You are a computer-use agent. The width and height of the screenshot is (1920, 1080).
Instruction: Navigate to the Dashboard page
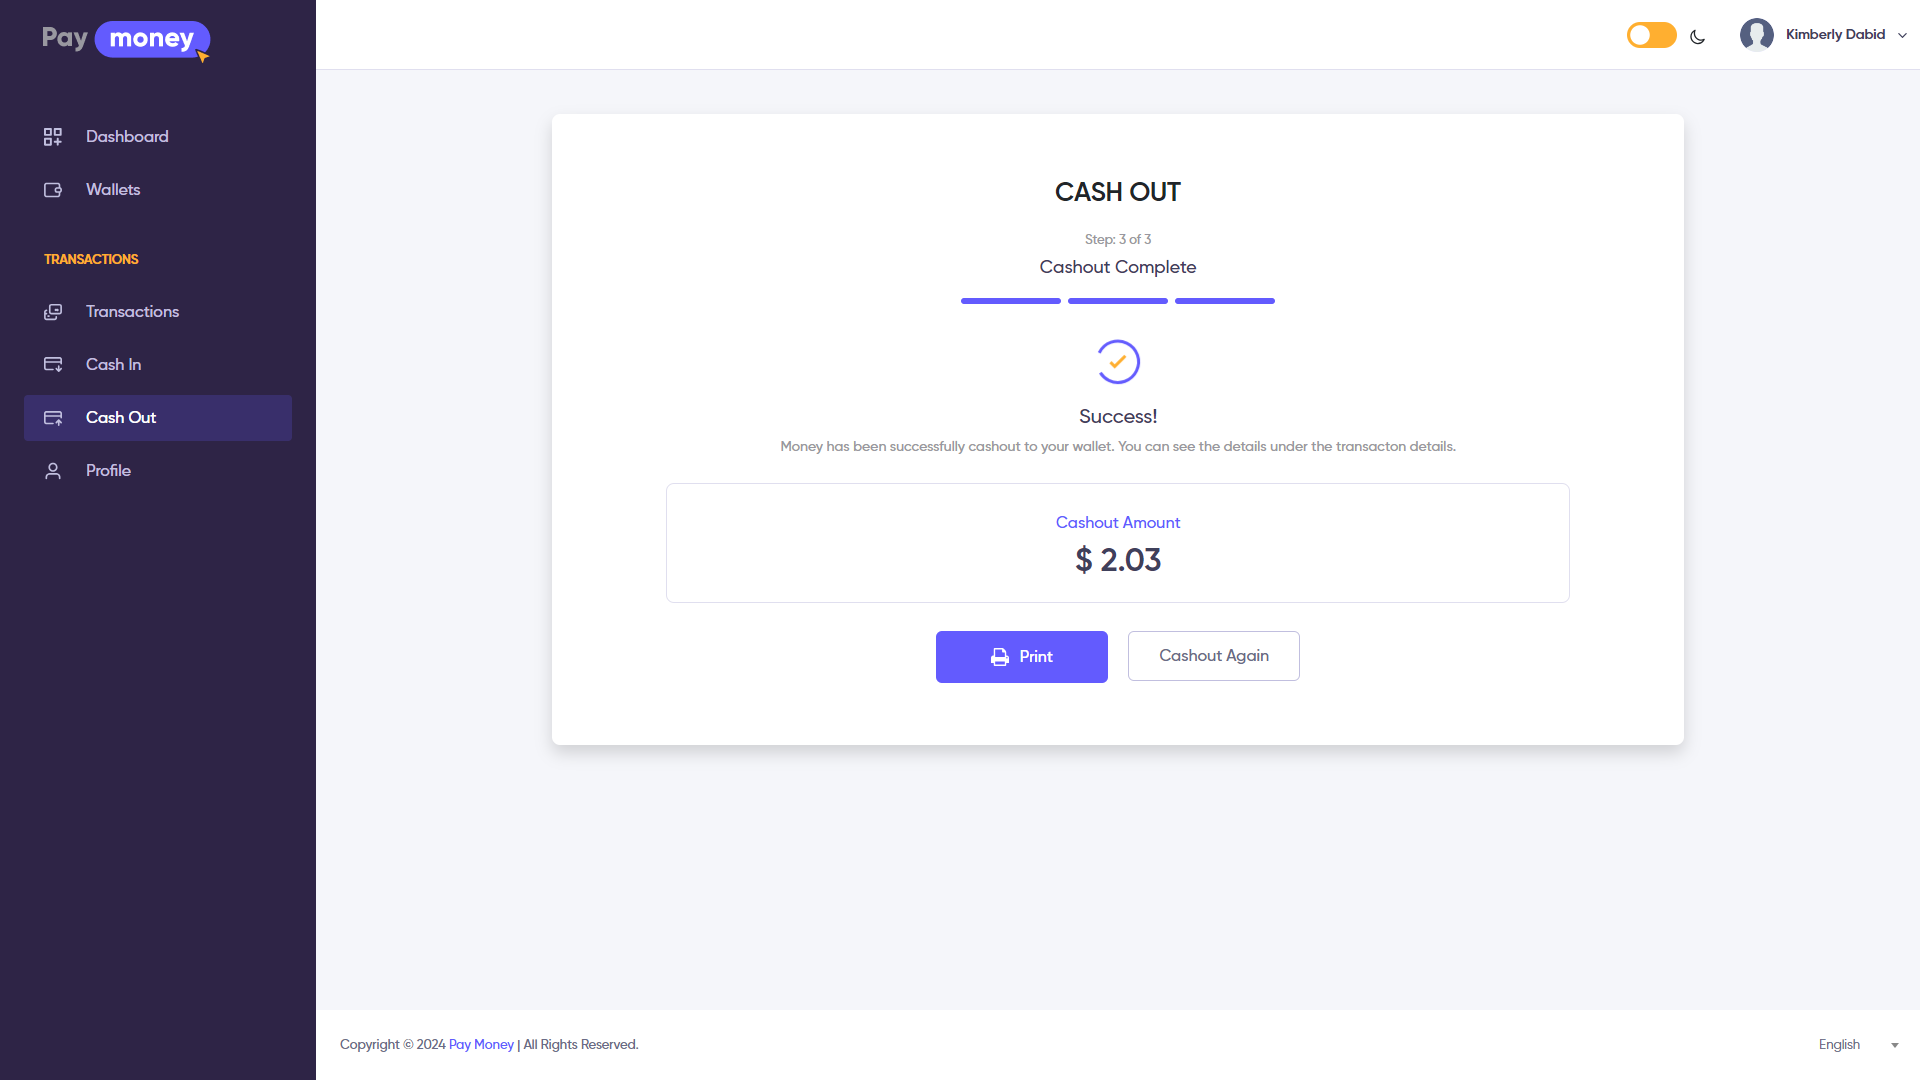126,137
